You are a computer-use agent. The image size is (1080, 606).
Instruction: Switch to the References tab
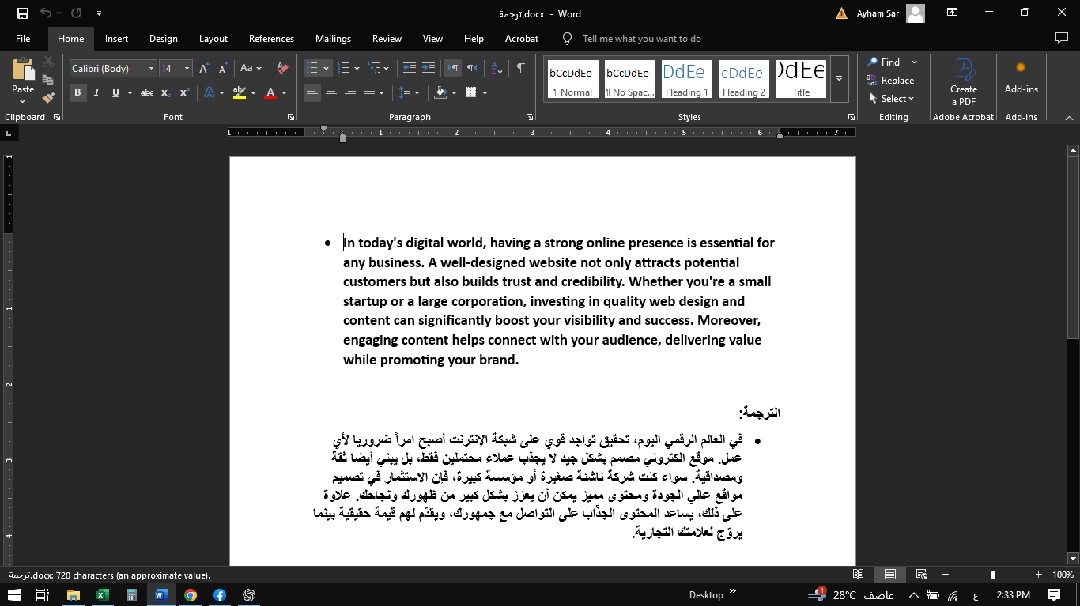(x=271, y=39)
